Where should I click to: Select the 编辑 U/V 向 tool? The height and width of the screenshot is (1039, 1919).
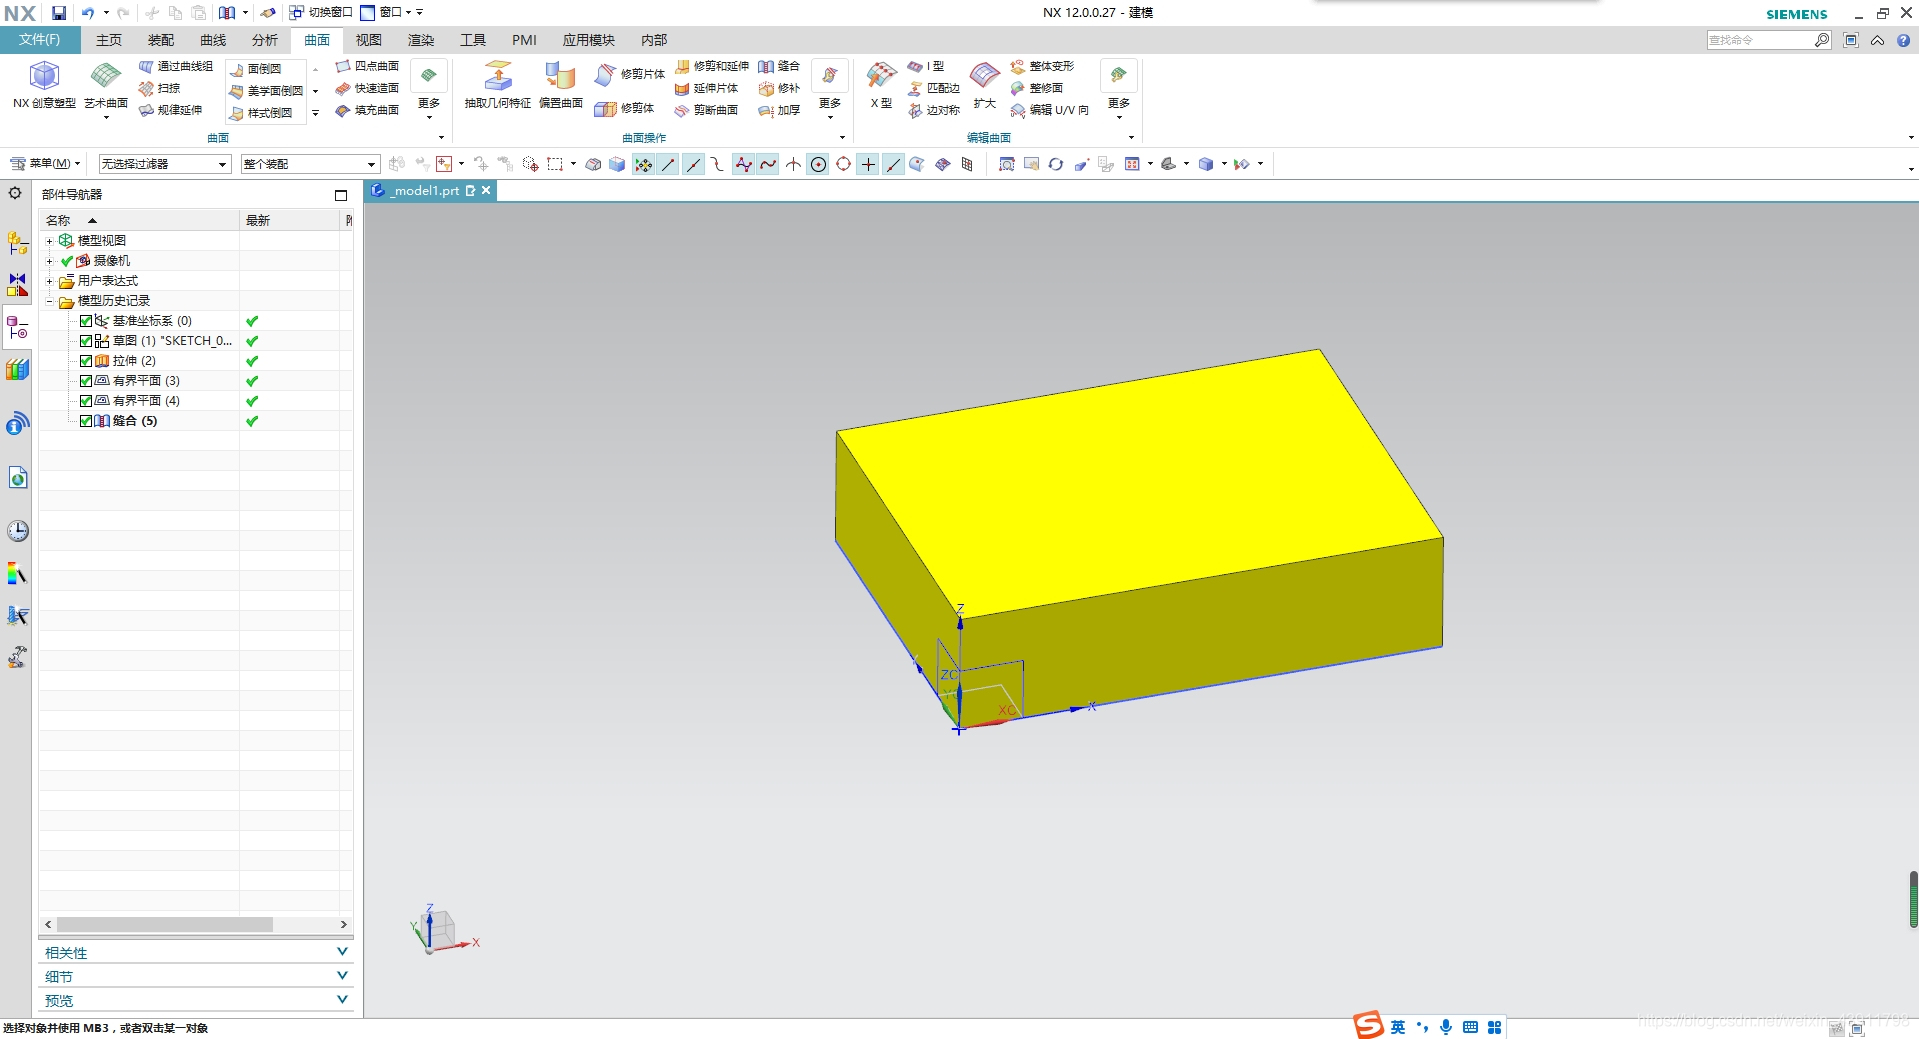pyautogui.click(x=1050, y=110)
